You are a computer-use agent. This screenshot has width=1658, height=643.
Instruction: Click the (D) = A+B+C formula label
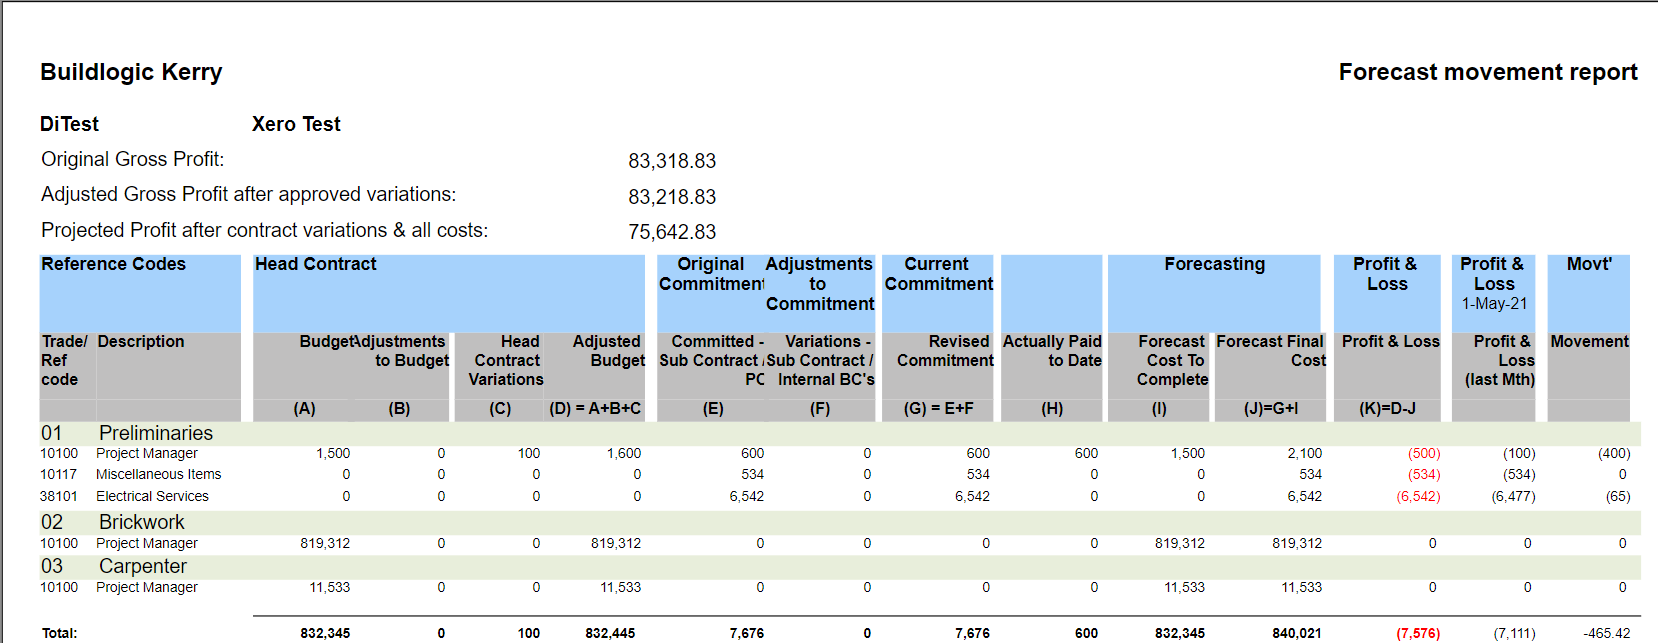(595, 409)
